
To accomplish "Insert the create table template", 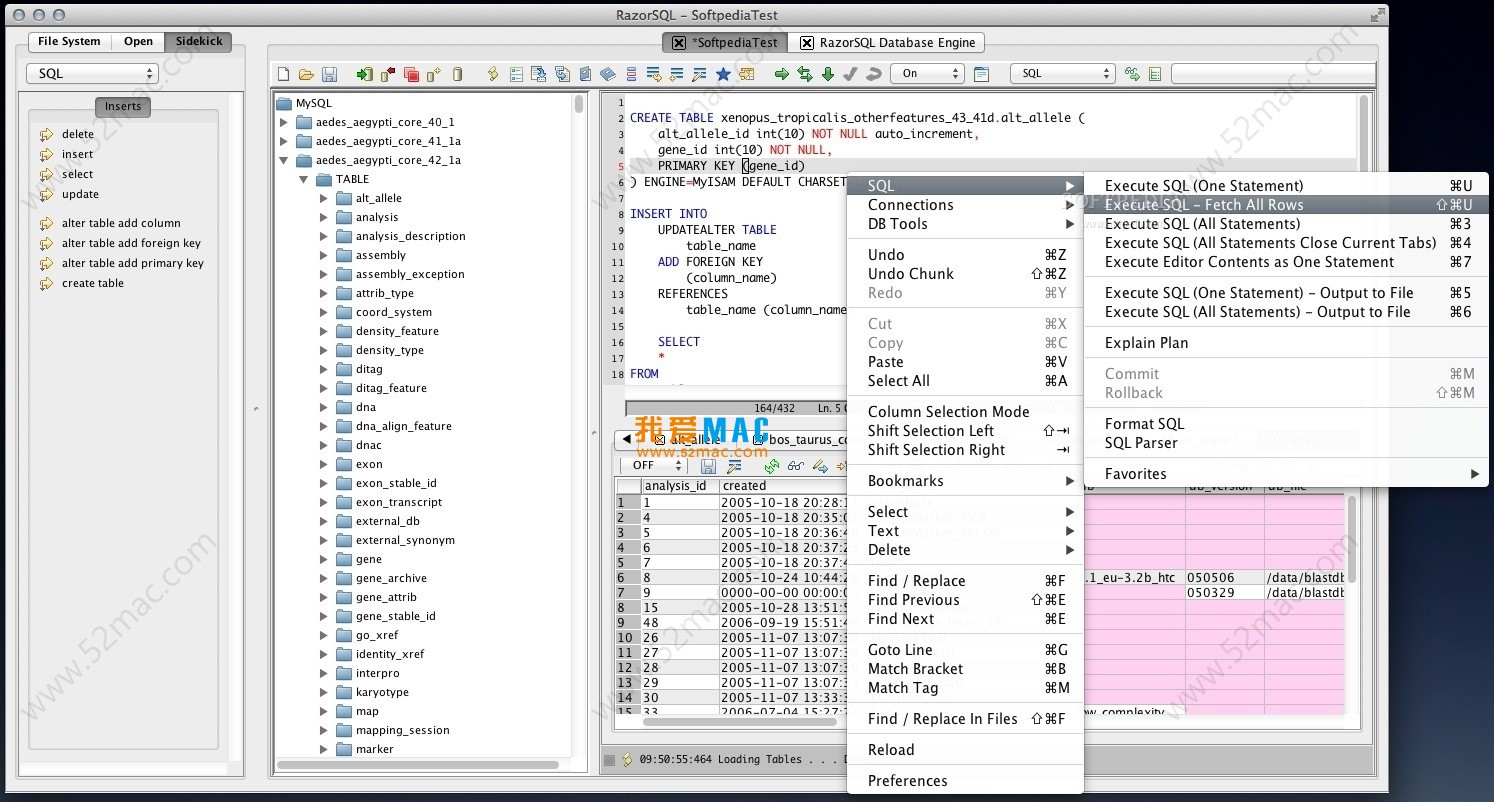I will 93,283.
